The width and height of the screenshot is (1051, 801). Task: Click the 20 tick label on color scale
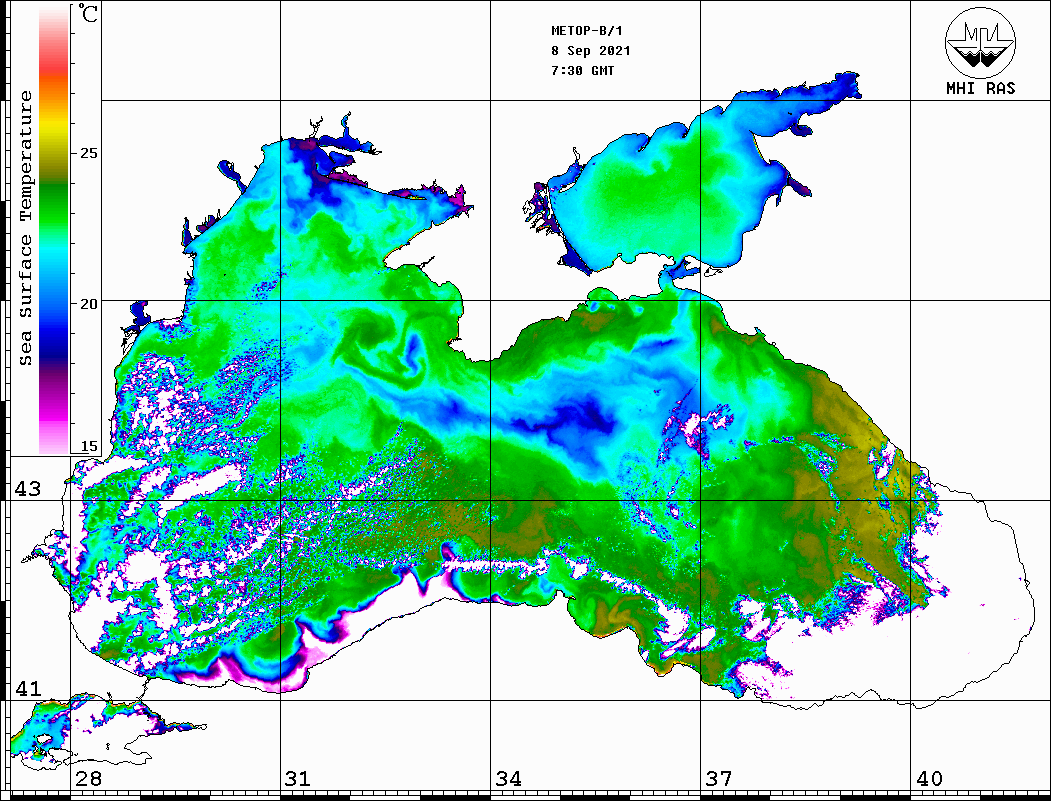point(89,304)
